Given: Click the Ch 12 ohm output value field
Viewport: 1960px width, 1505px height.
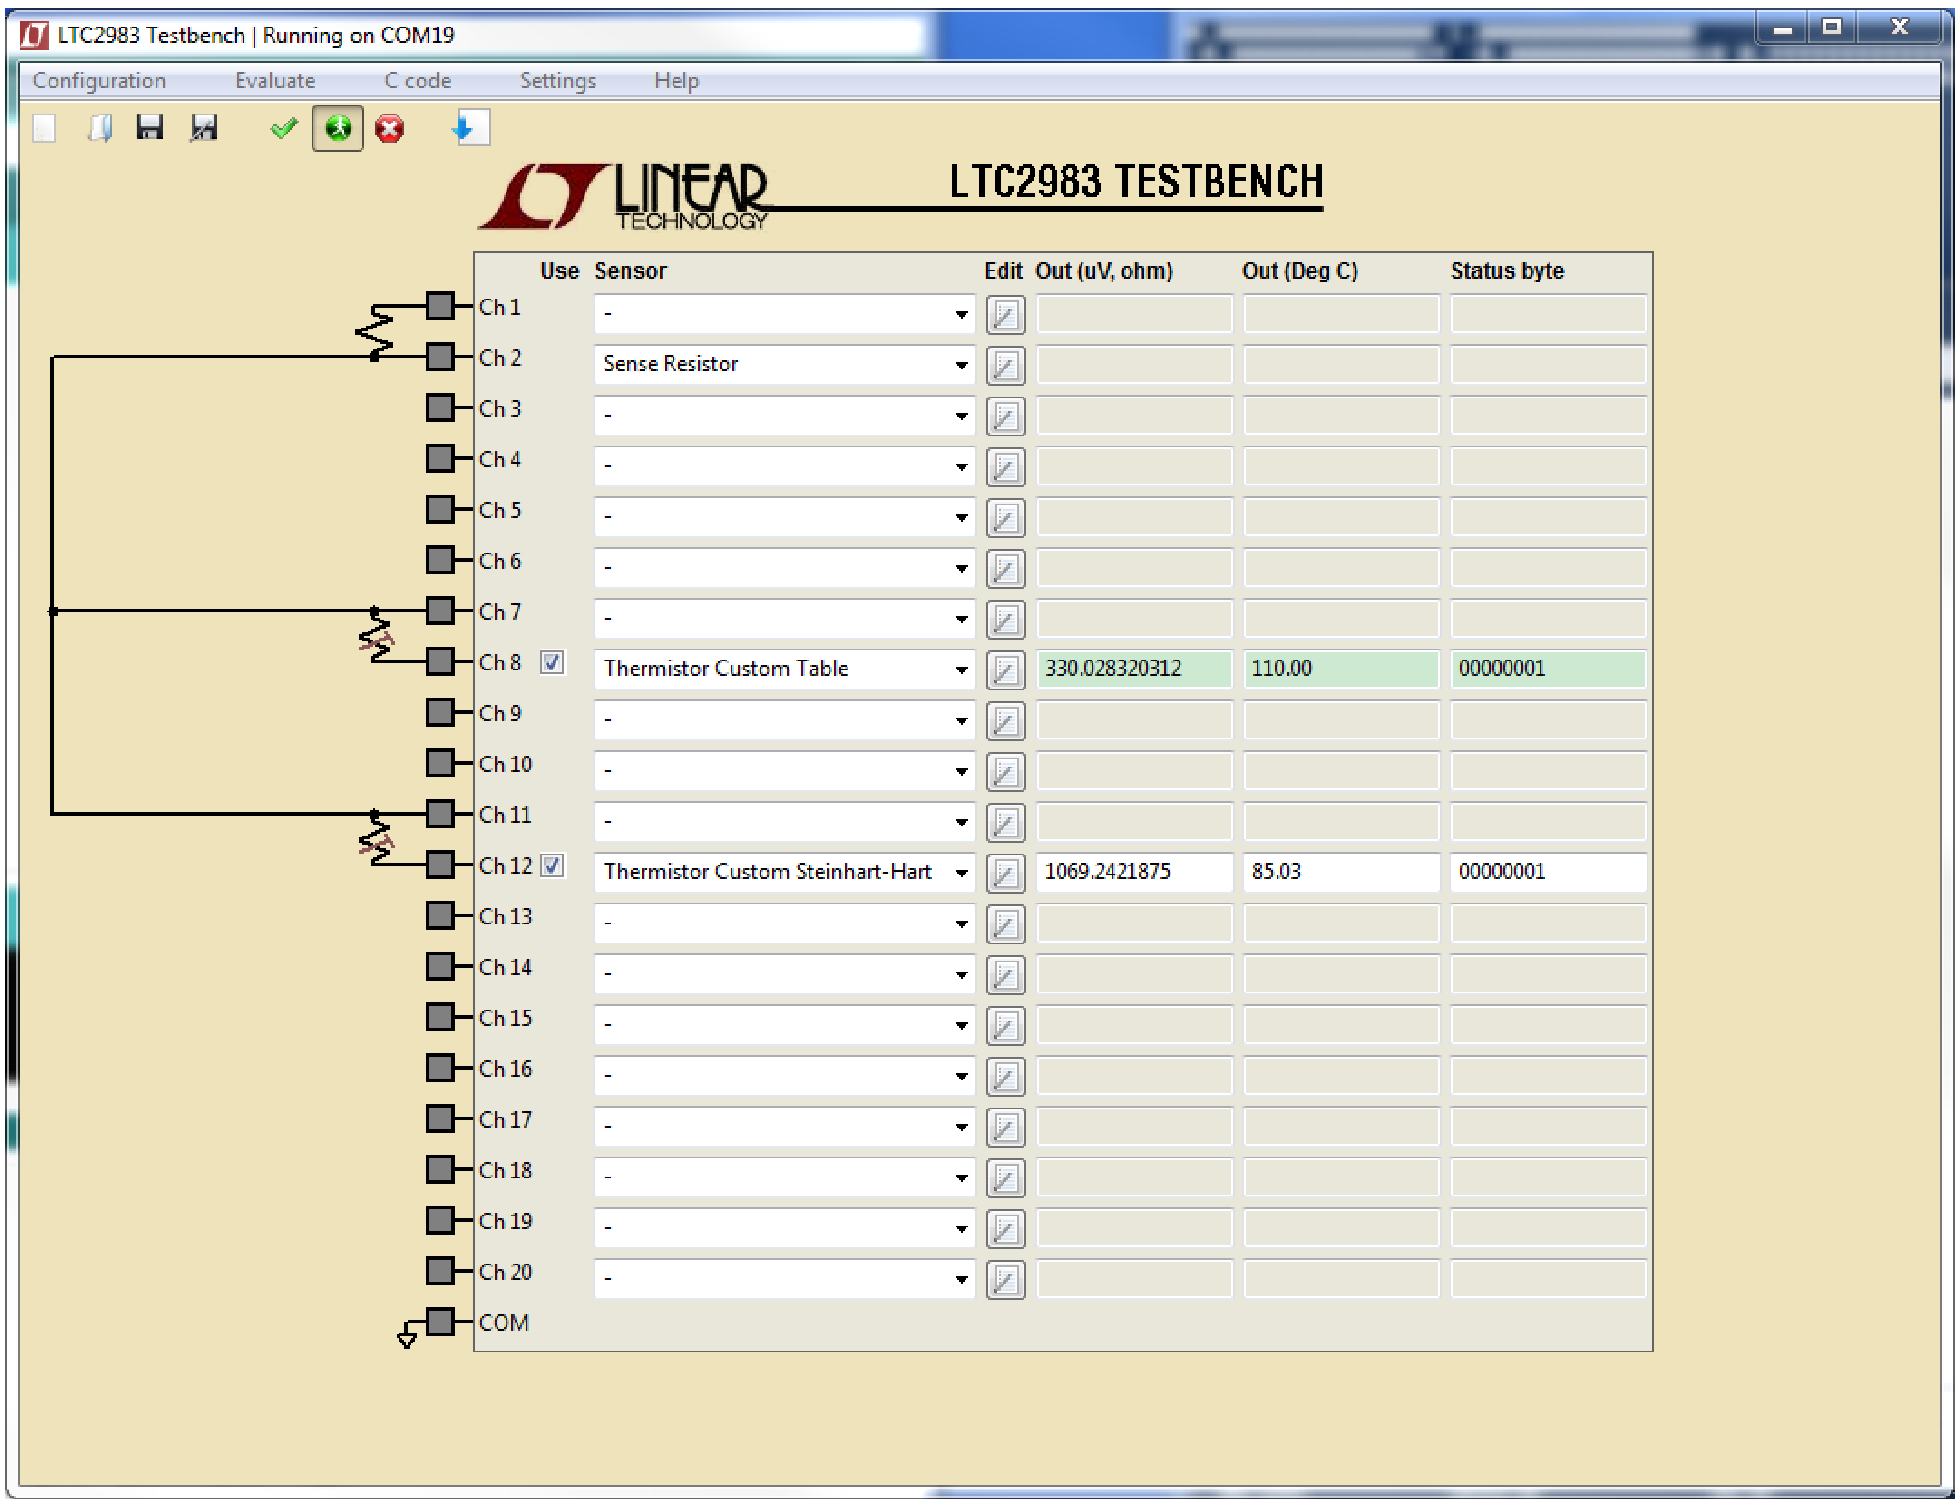Looking at the screenshot, I should click(1133, 872).
